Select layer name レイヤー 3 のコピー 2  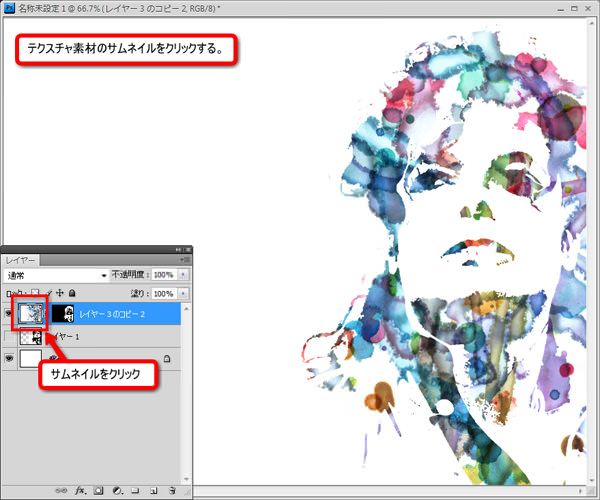click(x=112, y=314)
